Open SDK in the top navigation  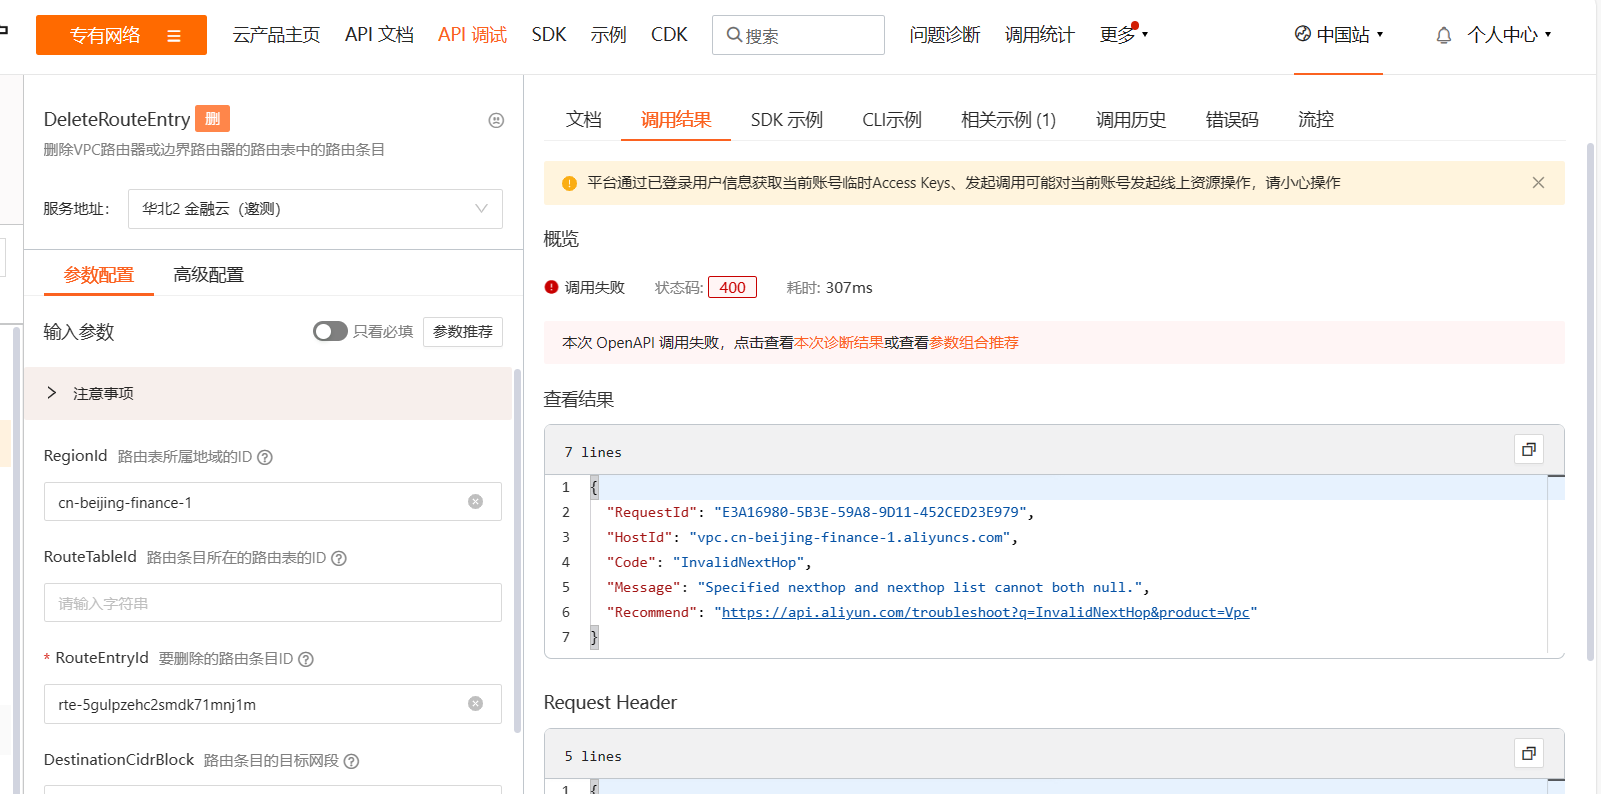coord(549,35)
